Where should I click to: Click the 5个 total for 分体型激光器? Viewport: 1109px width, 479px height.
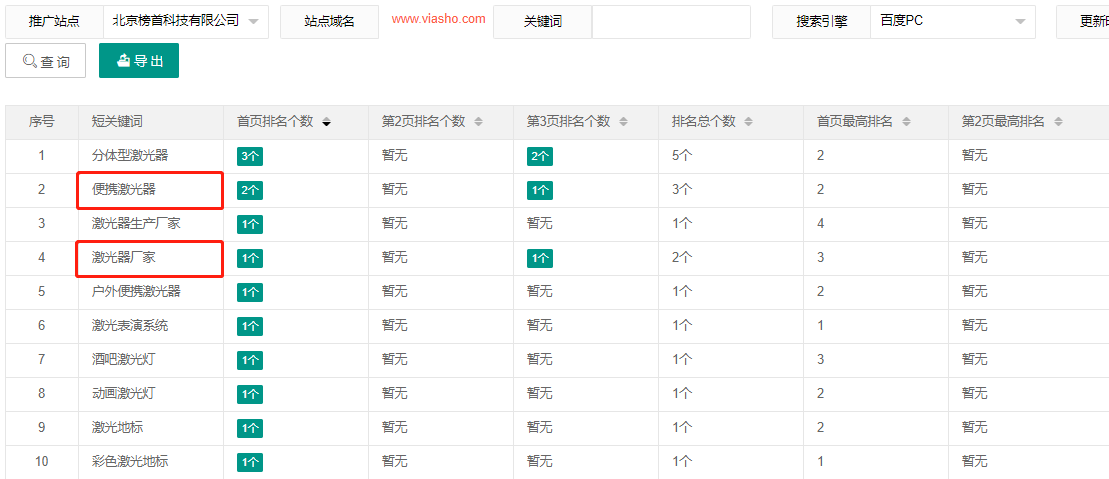click(682, 155)
